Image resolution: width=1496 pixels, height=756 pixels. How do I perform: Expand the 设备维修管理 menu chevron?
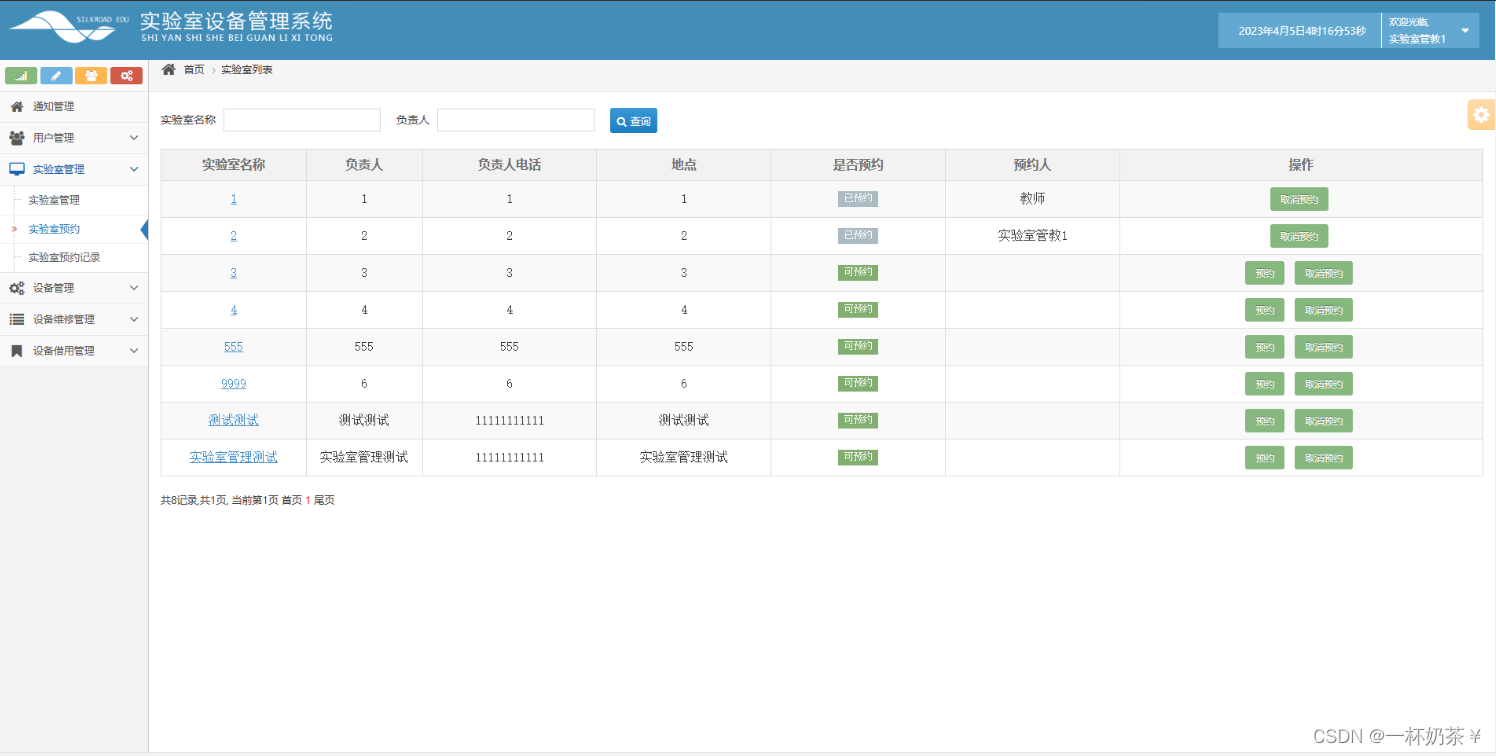pos(134,319)
